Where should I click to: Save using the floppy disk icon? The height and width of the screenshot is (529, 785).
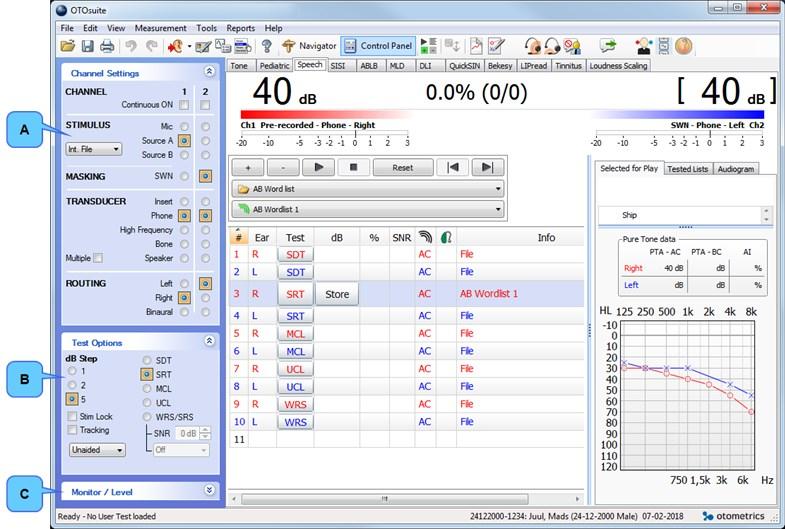[x=88, y=47]
